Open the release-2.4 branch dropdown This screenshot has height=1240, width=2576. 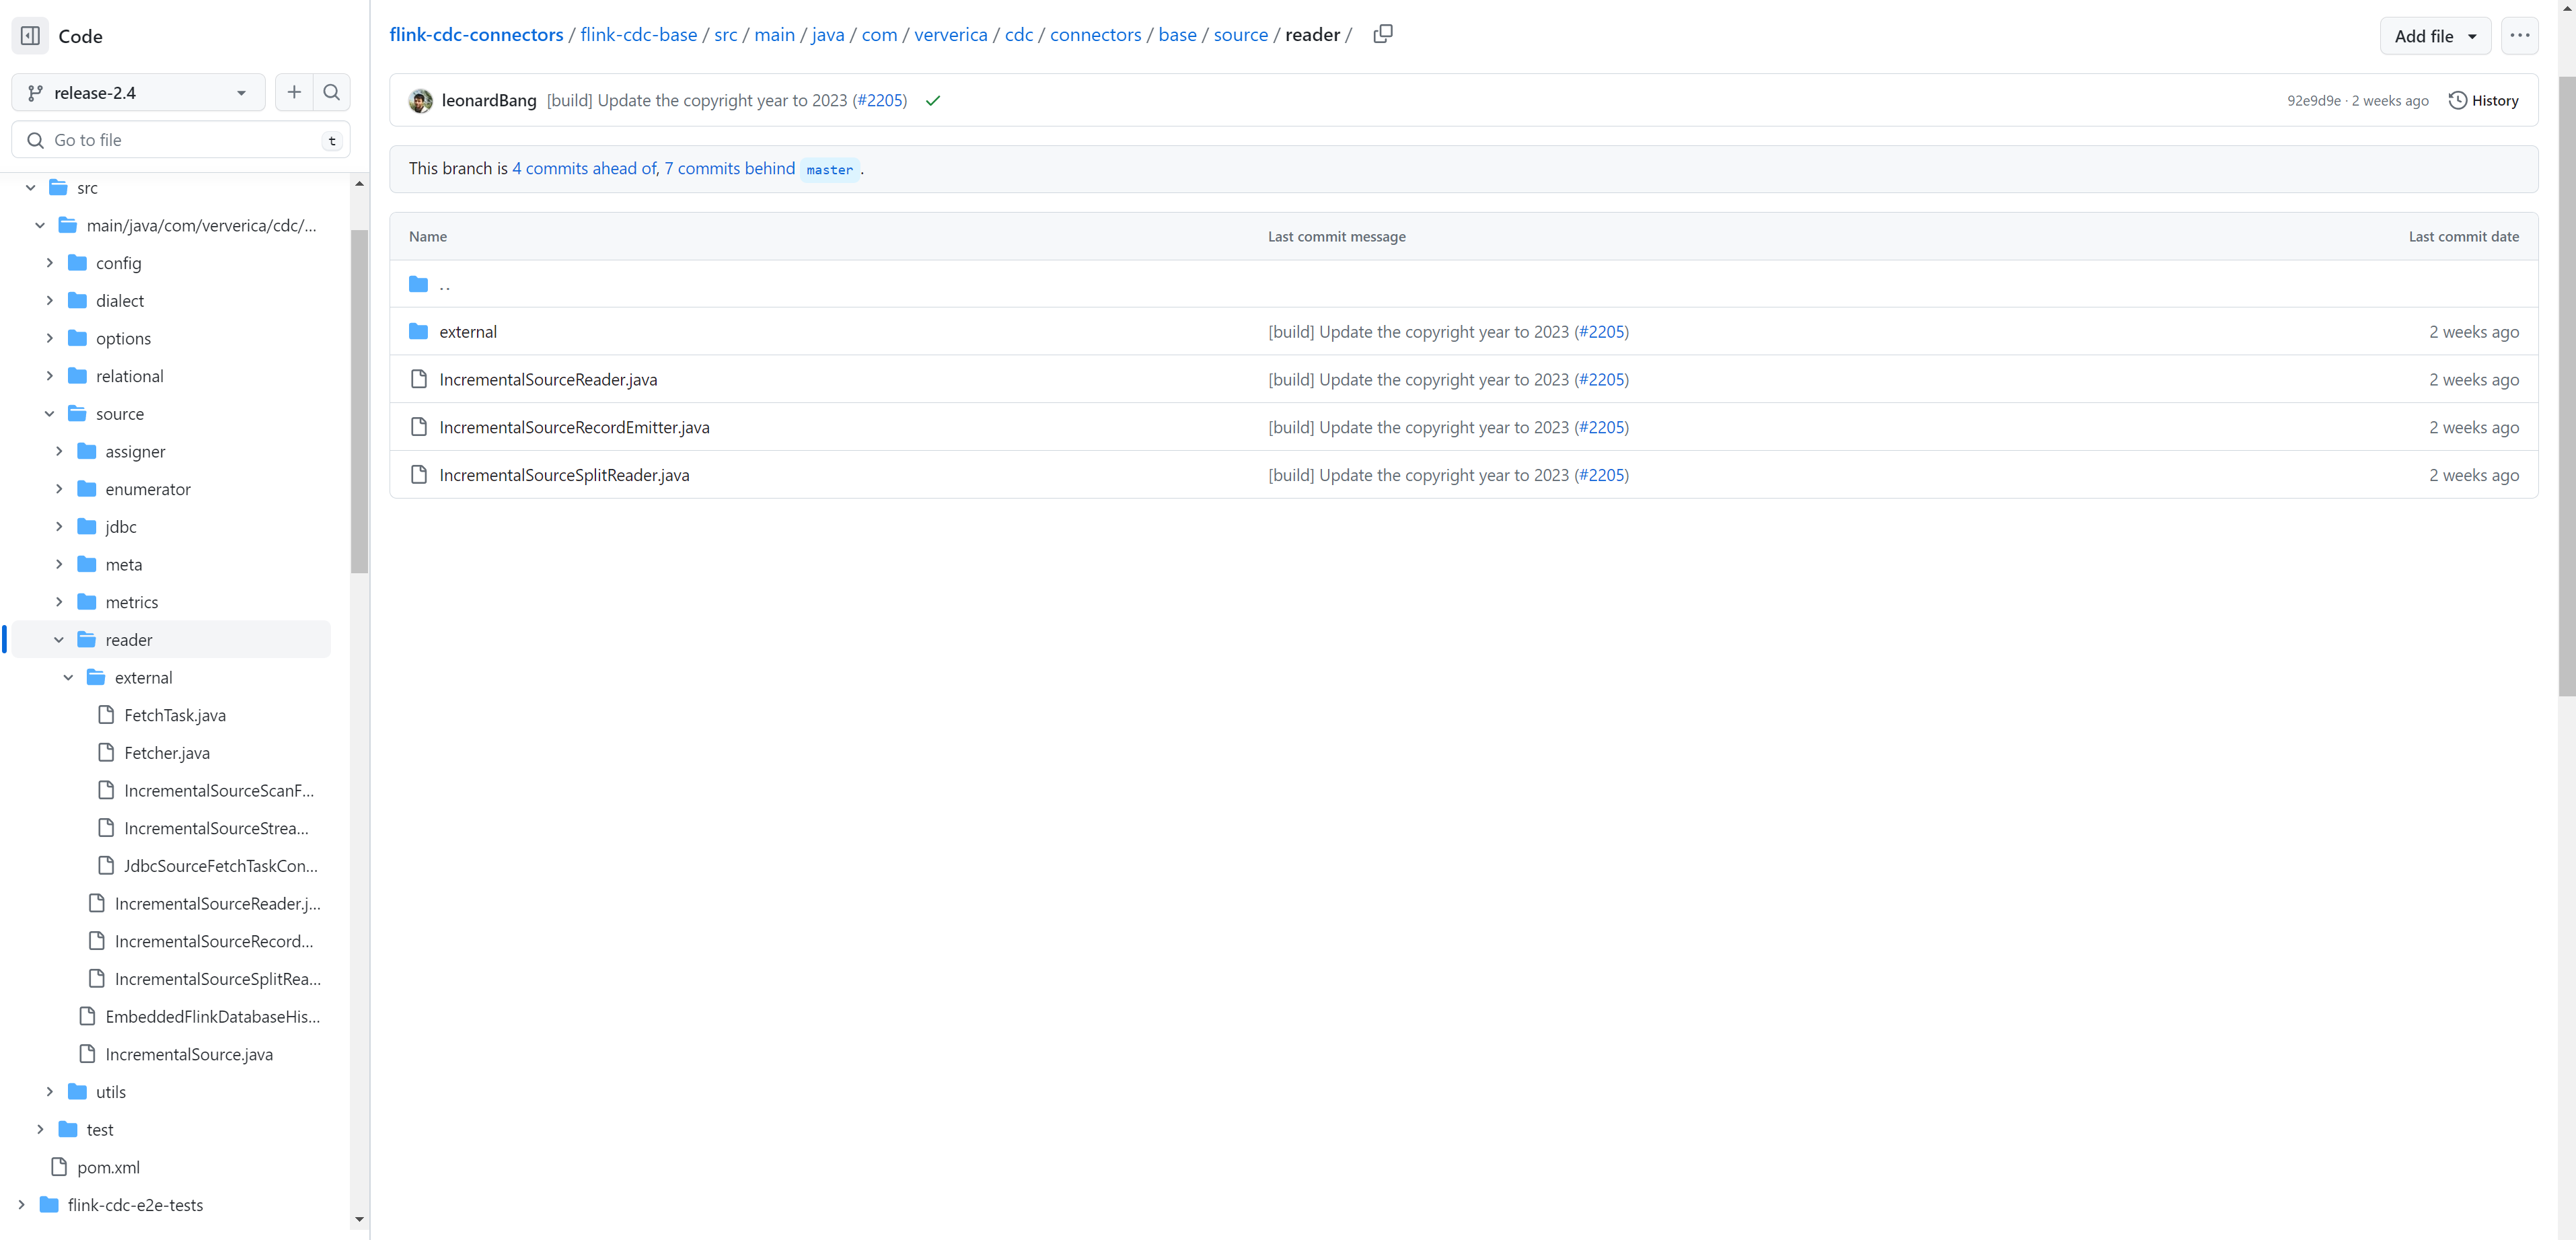(138, 92)
